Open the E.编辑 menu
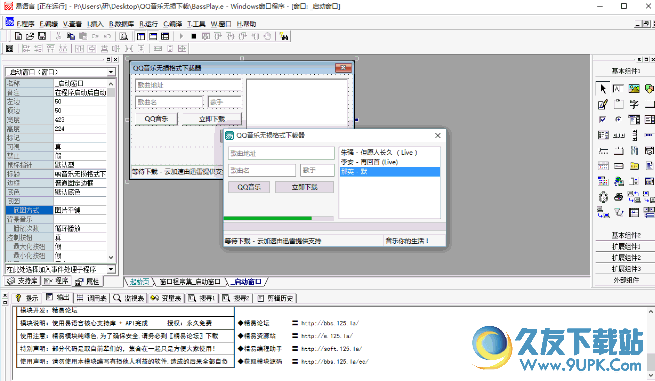 [48, 24]
